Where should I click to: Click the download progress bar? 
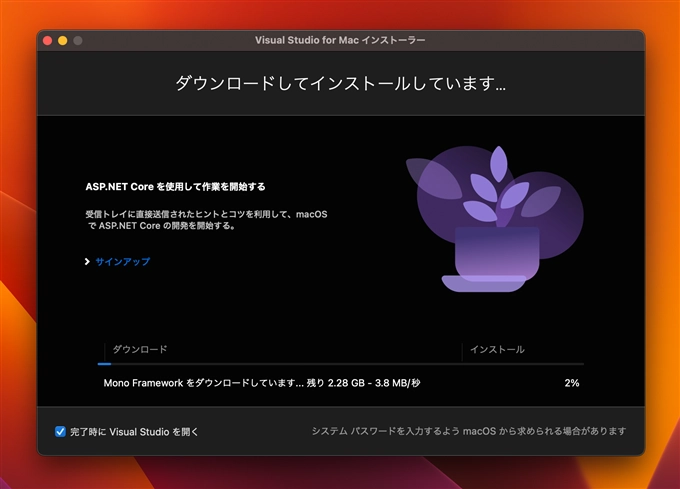click(340, 364)
